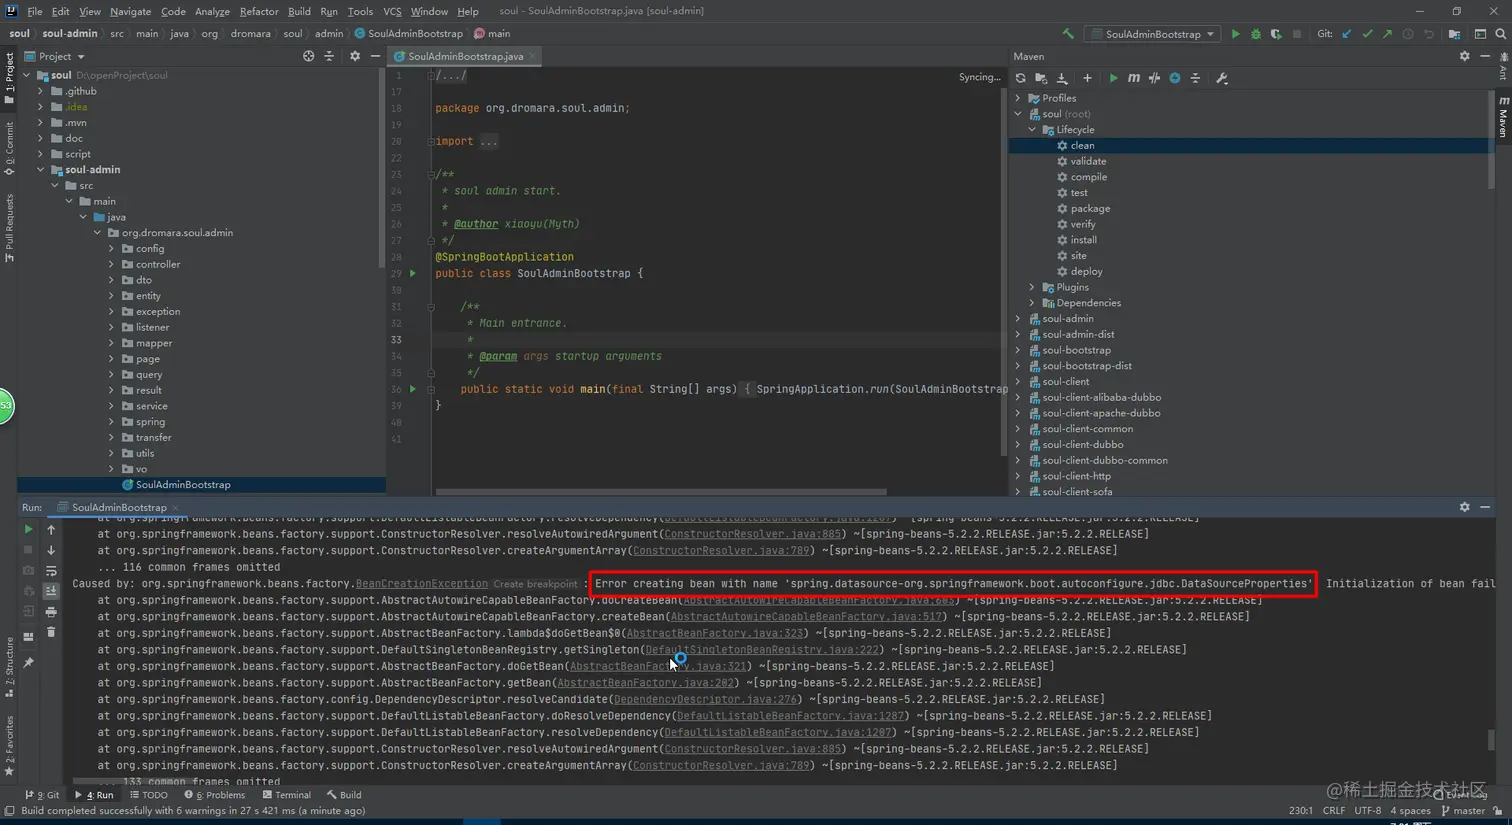The width and height of the screenshot is (1512, 825).
Task: Click the Search Everywhere magnifier icon
Action: click(1500, 34)
